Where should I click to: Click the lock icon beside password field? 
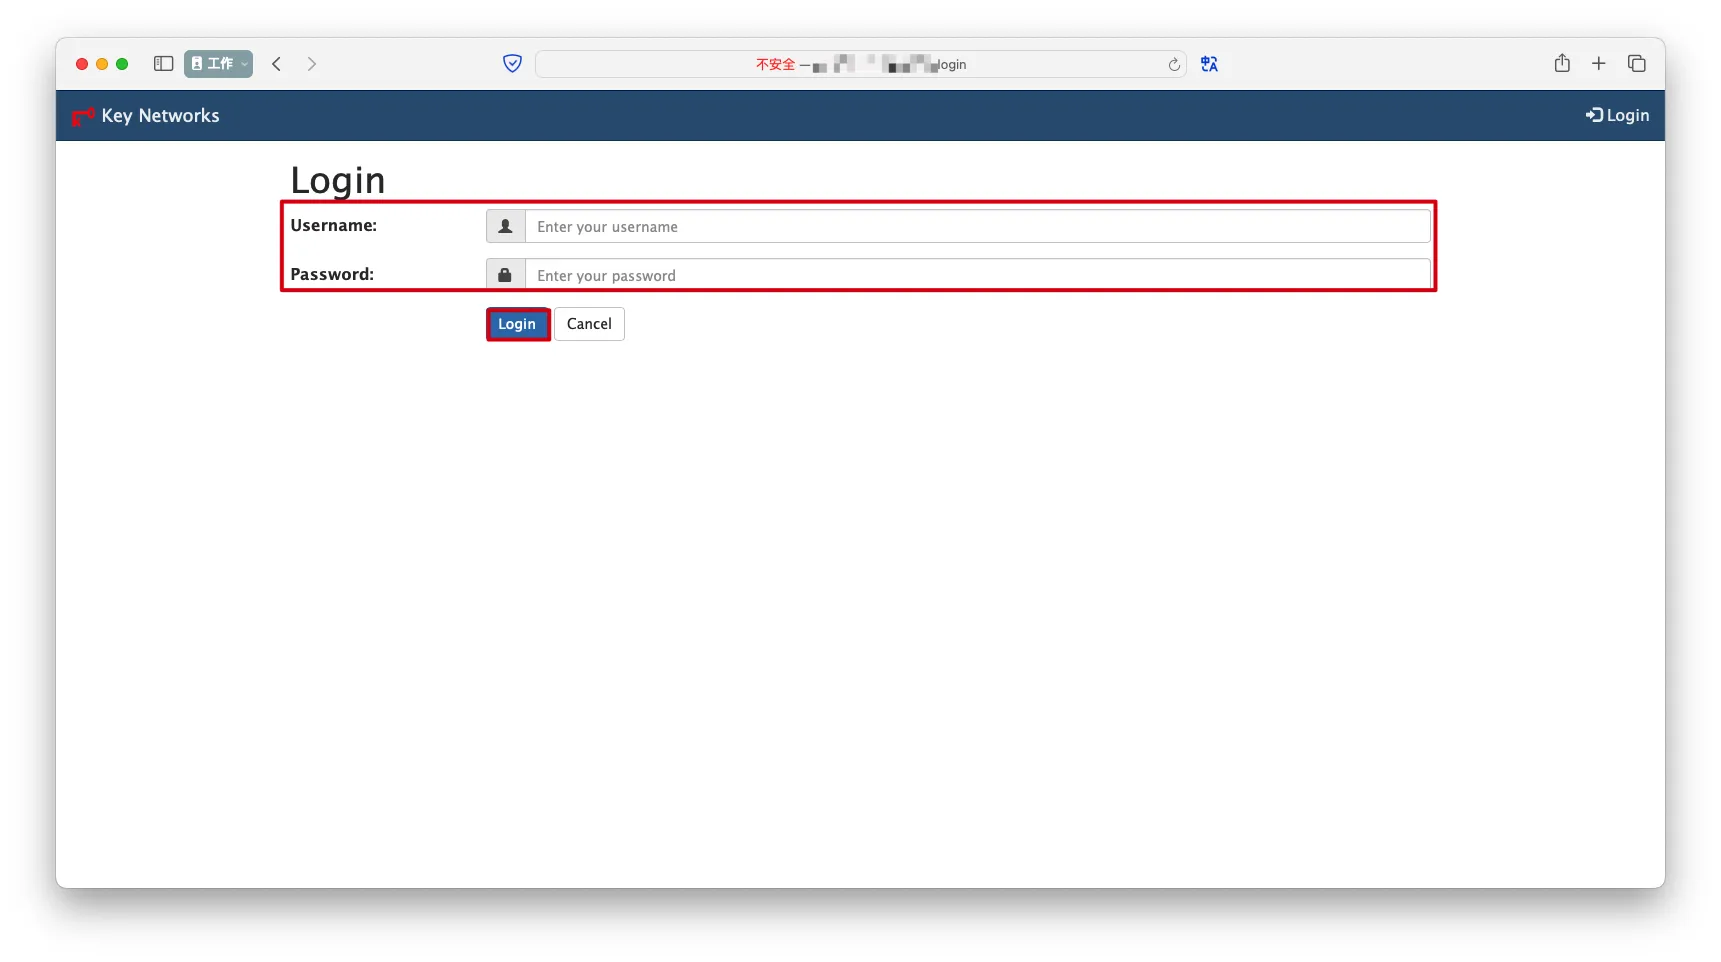tap(506, 275)
